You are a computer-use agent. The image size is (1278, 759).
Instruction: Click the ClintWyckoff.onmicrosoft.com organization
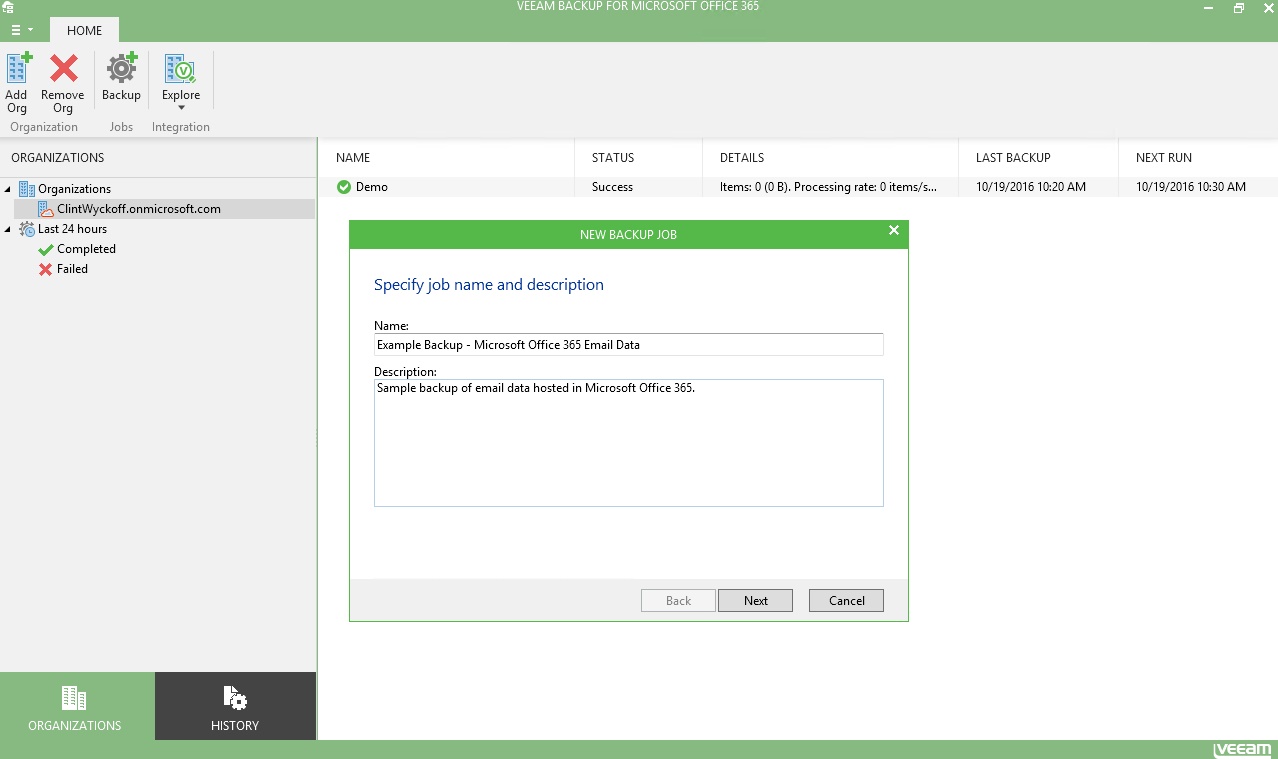click(138, 209)
